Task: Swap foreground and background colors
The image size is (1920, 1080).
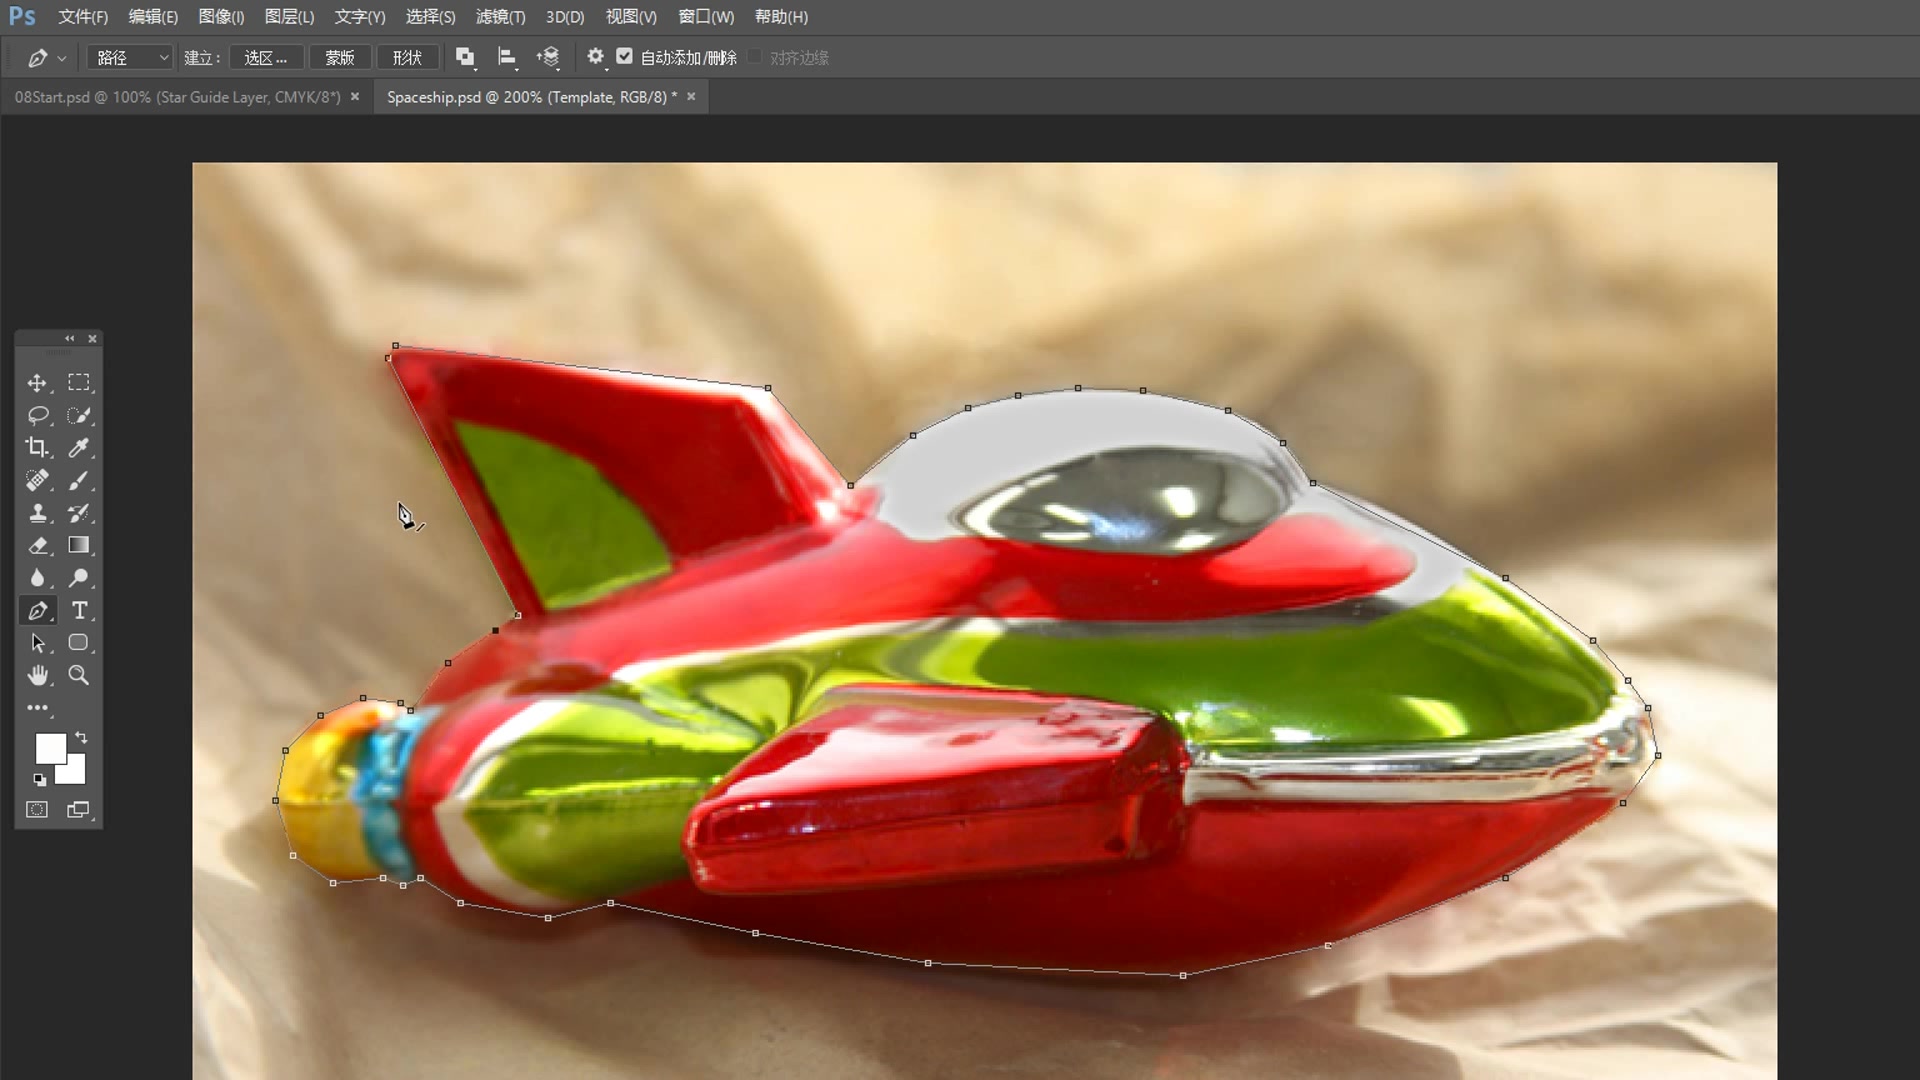Action: [x=81, y=738]
